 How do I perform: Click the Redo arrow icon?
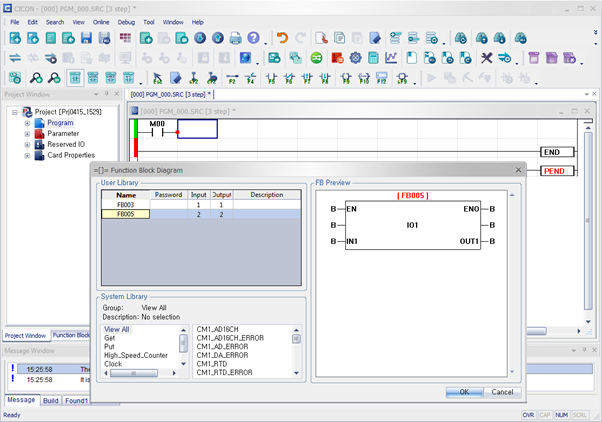point(300,38)
